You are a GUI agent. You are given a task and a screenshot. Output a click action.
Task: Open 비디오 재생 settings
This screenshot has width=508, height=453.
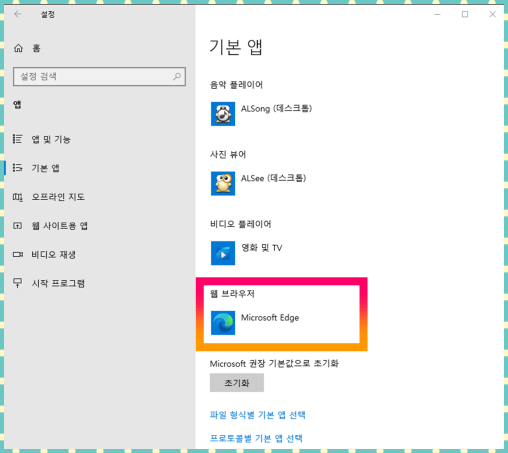[54, 255]
